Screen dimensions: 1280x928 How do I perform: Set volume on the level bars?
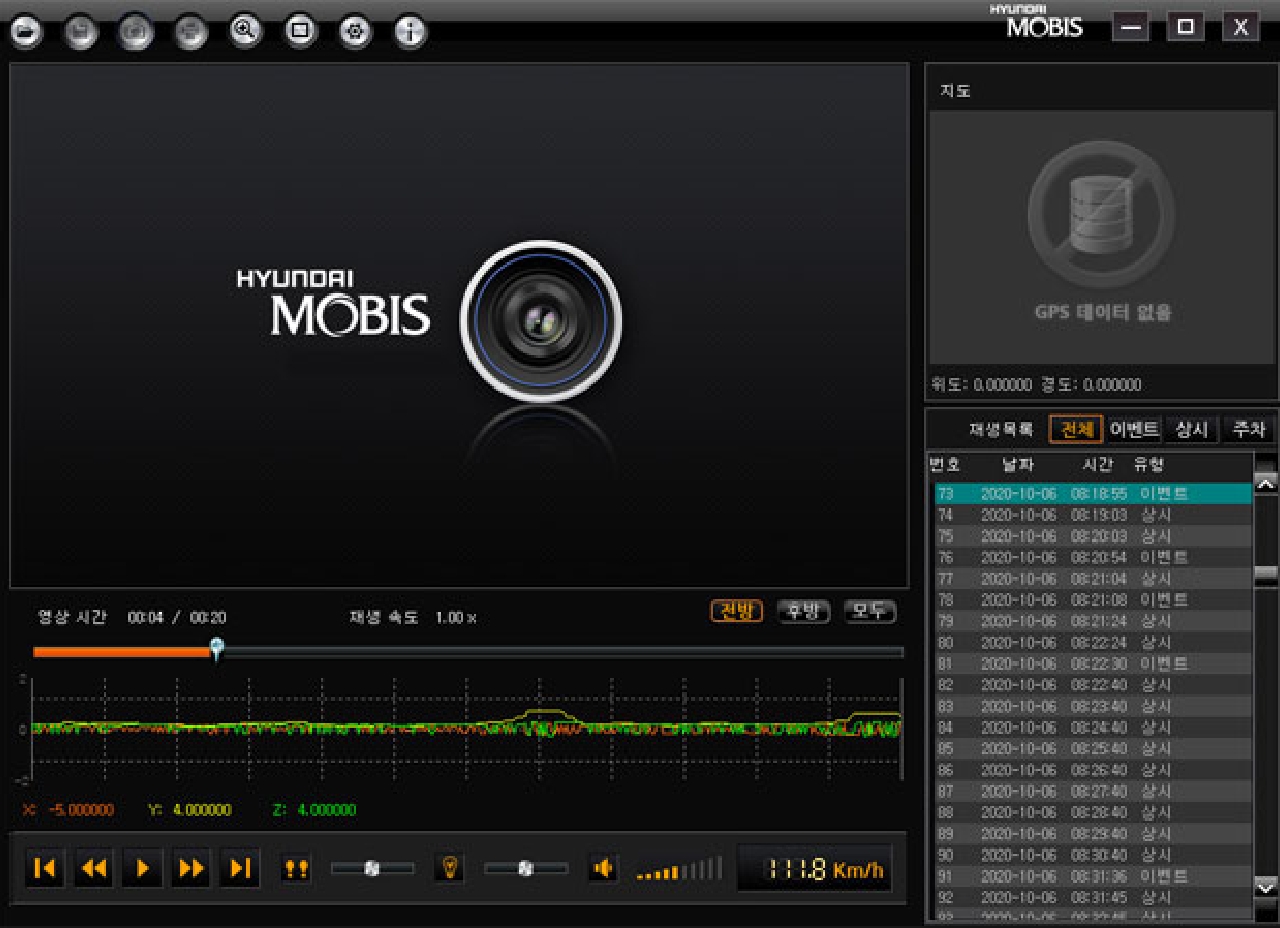(x=679, y=868)
